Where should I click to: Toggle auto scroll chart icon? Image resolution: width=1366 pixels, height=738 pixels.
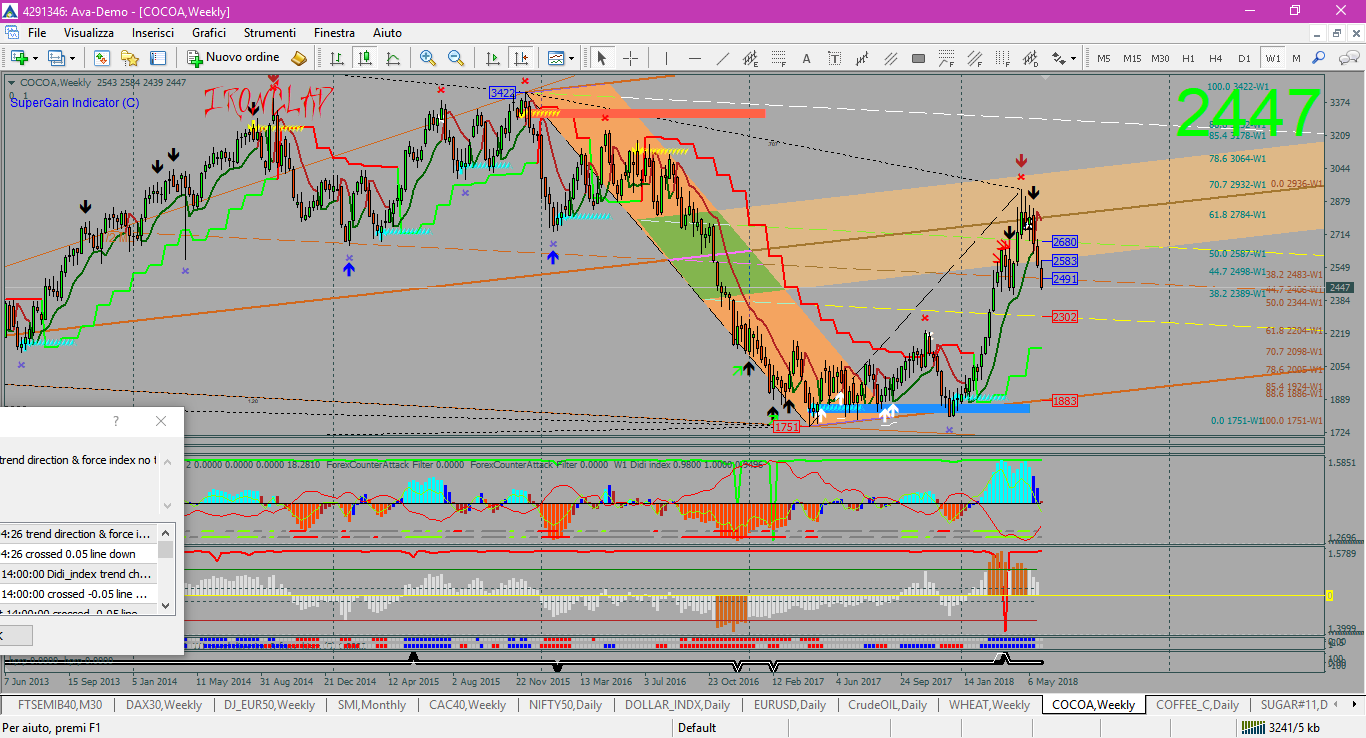click(492, 58)
